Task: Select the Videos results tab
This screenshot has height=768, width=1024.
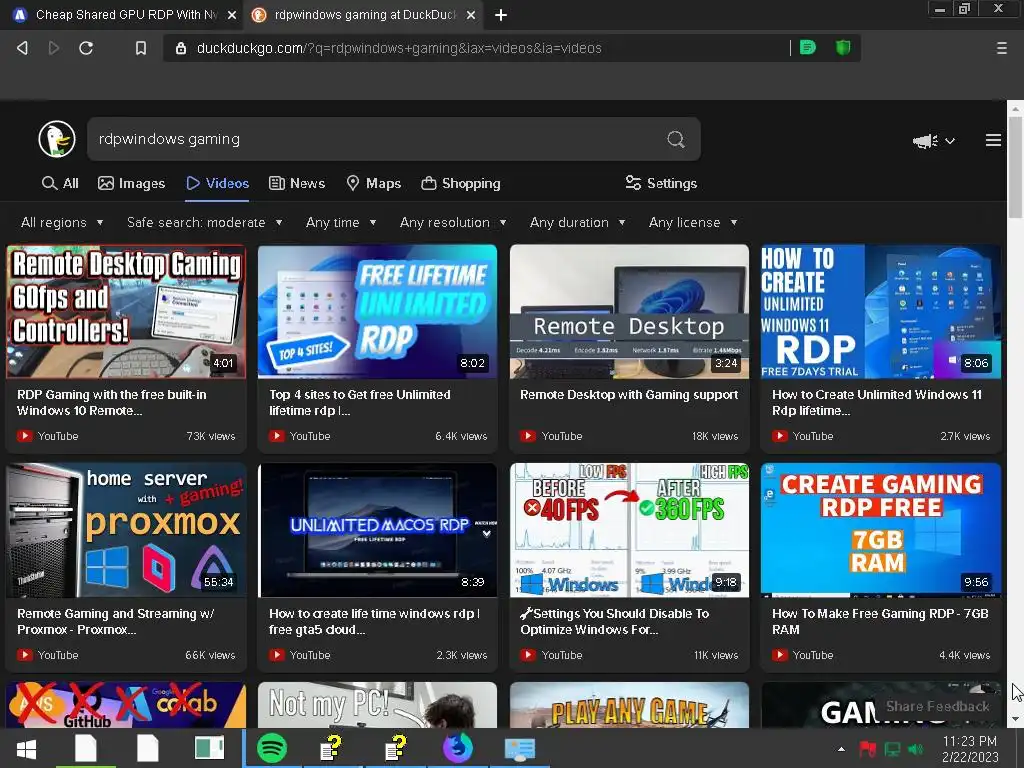Action: [217, 184]
